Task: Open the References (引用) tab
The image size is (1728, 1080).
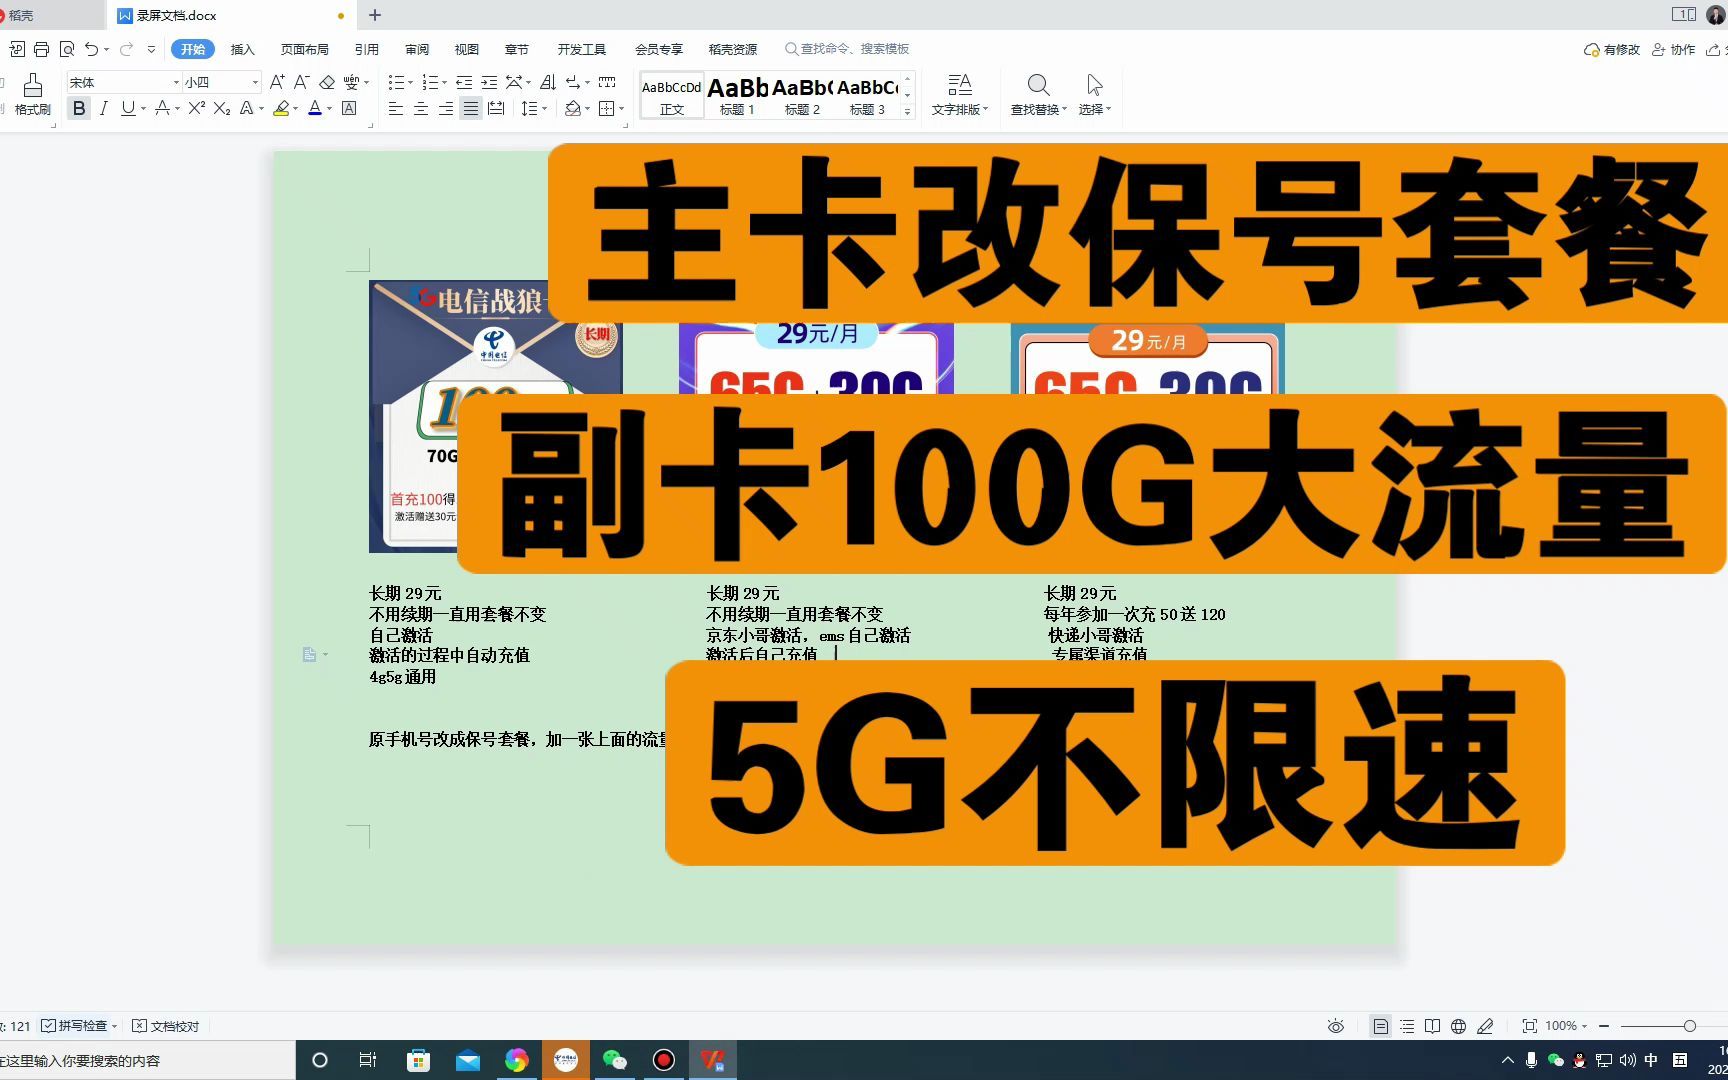Action: [x=367, y=49]
